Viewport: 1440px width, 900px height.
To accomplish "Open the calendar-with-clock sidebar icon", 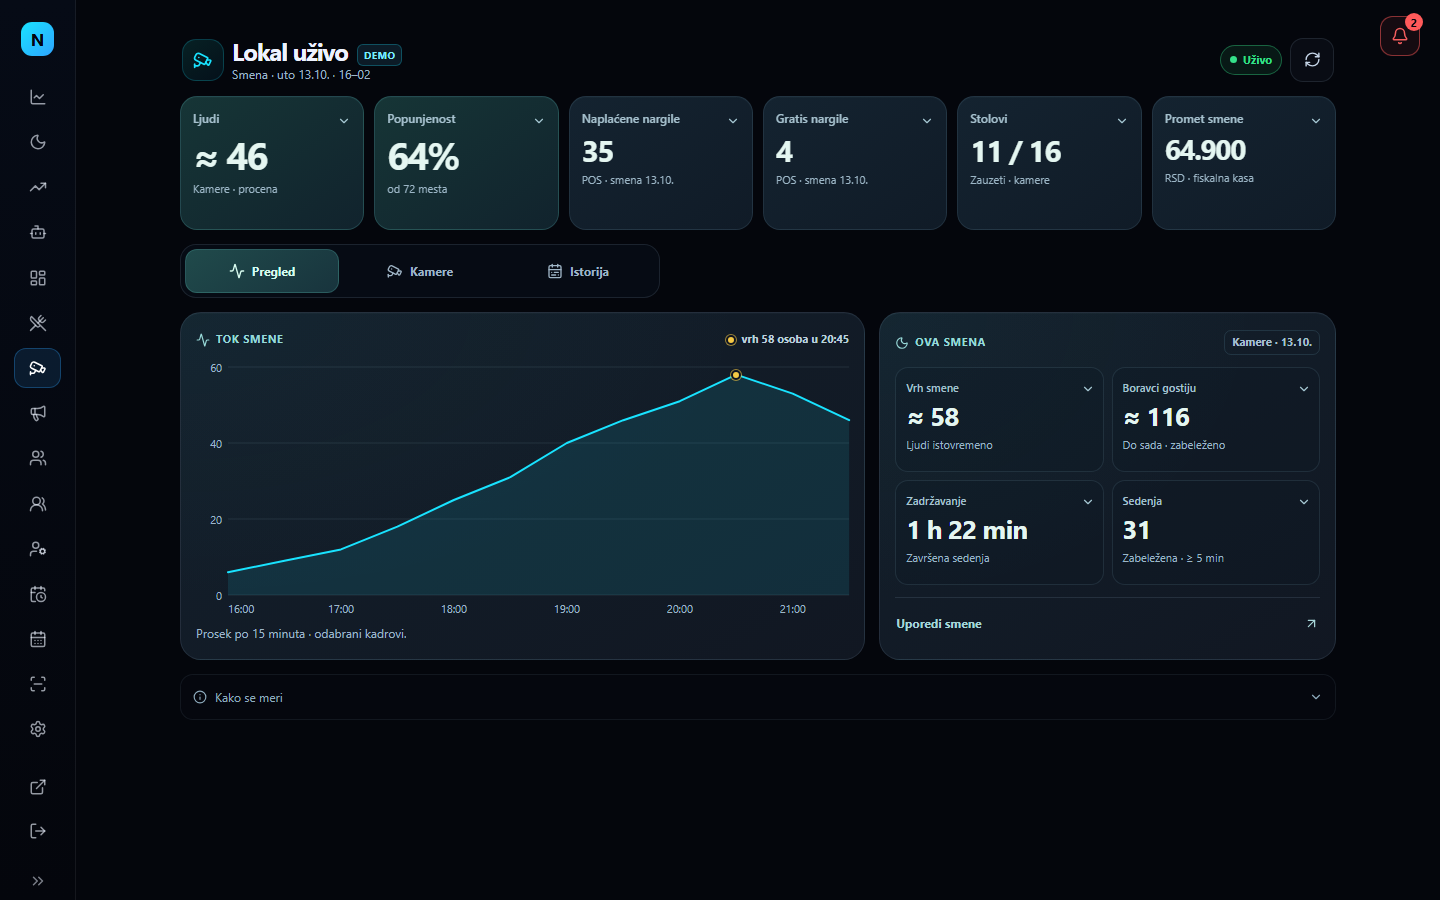I will click(38, 594).
